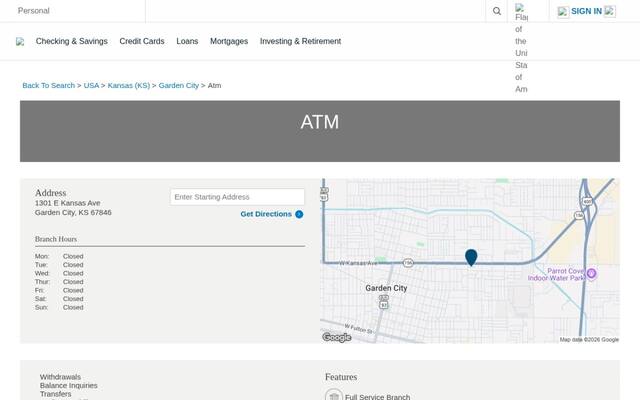Open the Mortgages menu
The image size is (640, 400).
[229, 41]
